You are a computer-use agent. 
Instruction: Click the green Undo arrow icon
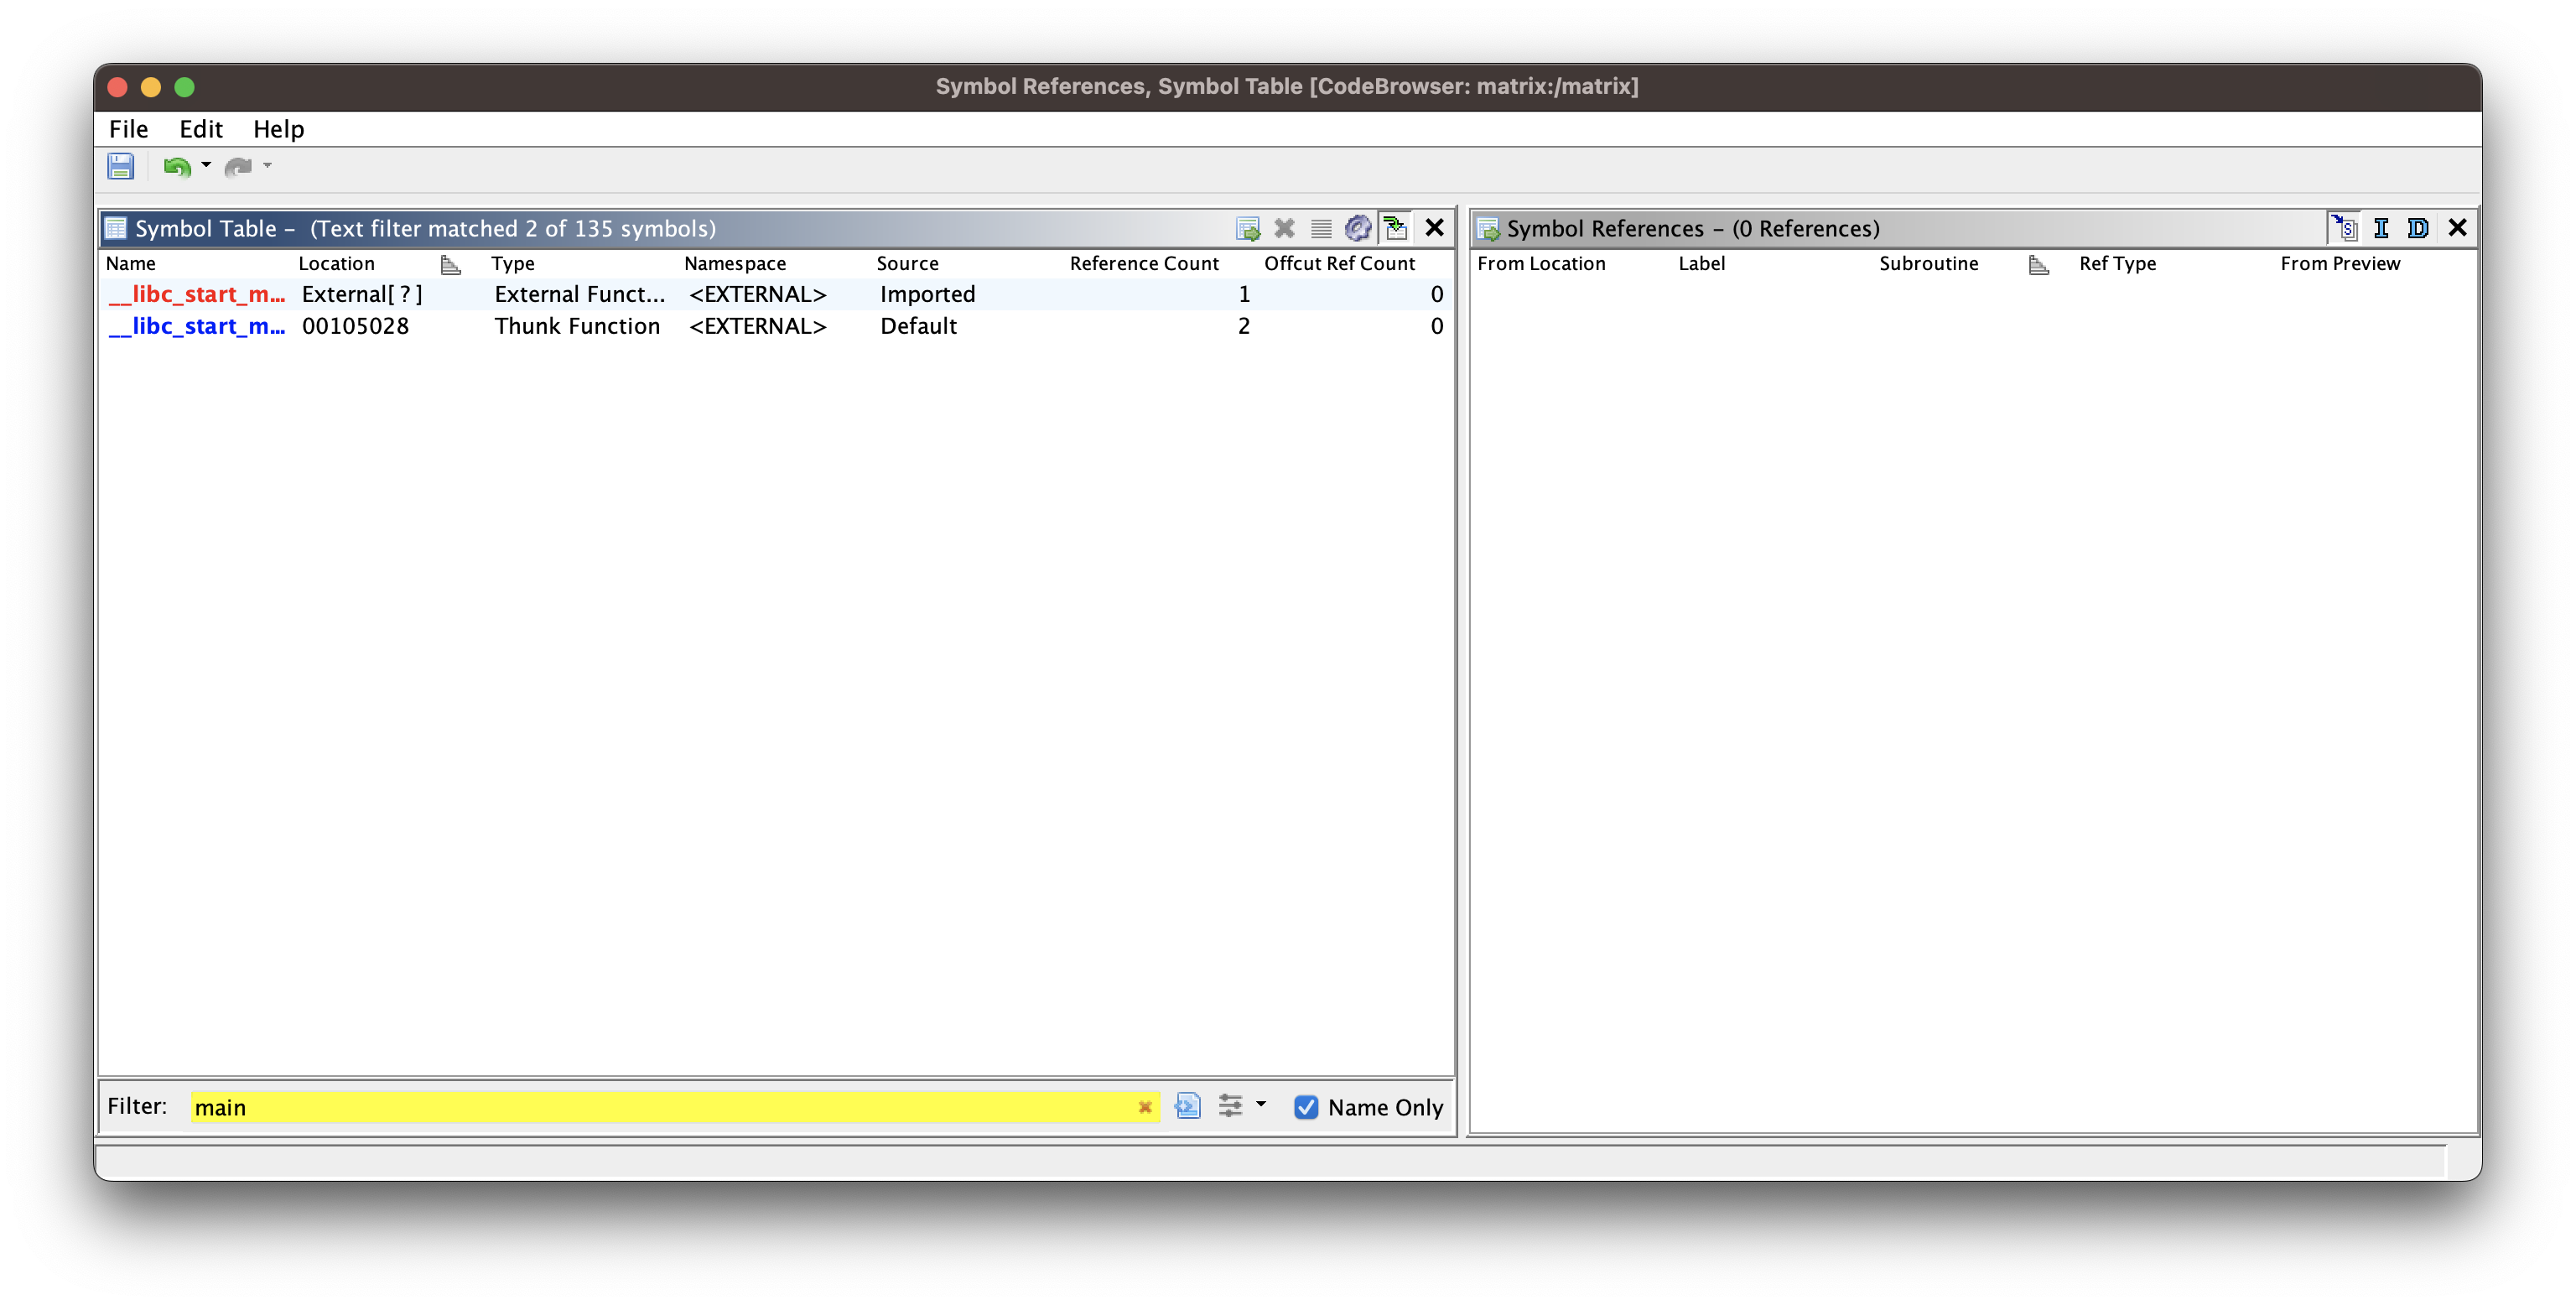pos(176,166)
